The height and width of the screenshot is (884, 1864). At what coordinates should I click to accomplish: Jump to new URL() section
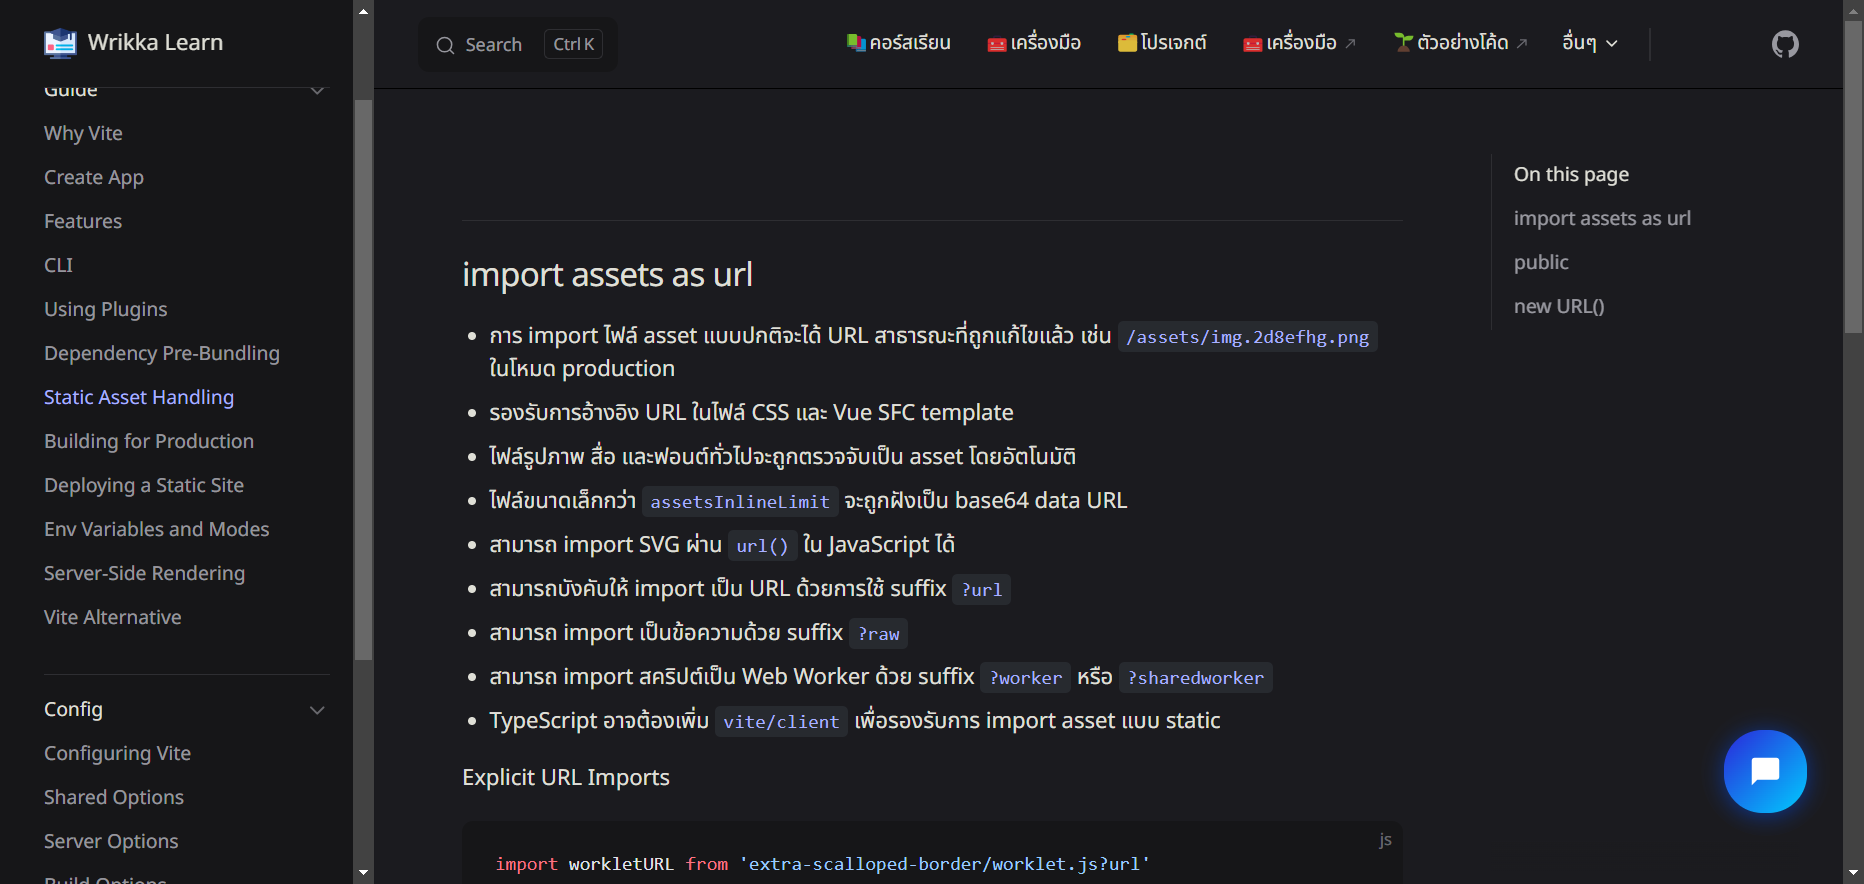(x=1558, y=306)
